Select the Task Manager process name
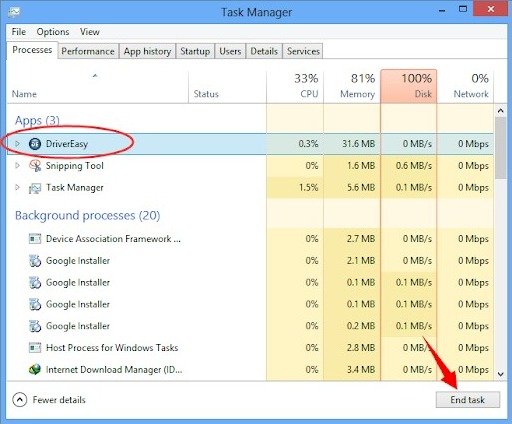Image resolution: width=512 pixels, height=424 pixels. click(x=75, y=188)
